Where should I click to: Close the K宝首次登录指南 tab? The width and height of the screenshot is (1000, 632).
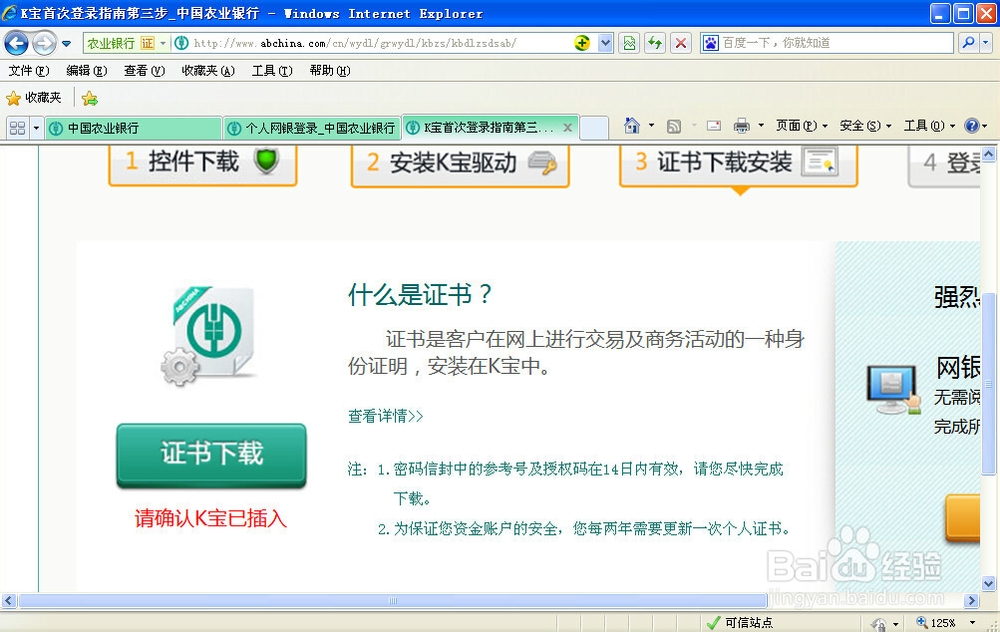point(567,128)
